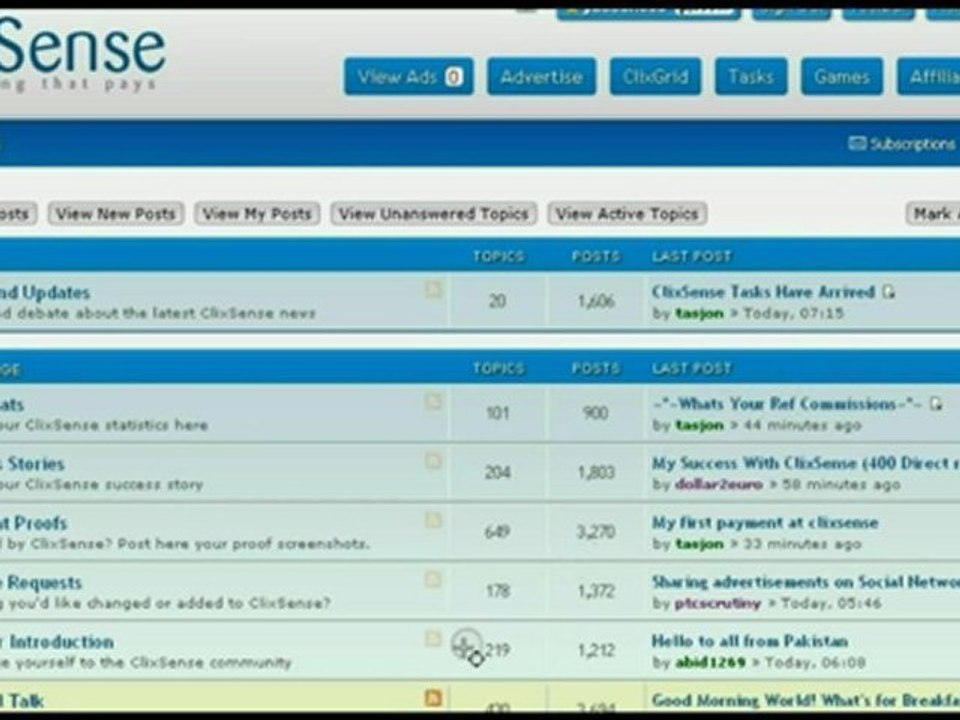Open the News and Updates forum
960x720 pixels.
tap(45, 293)
